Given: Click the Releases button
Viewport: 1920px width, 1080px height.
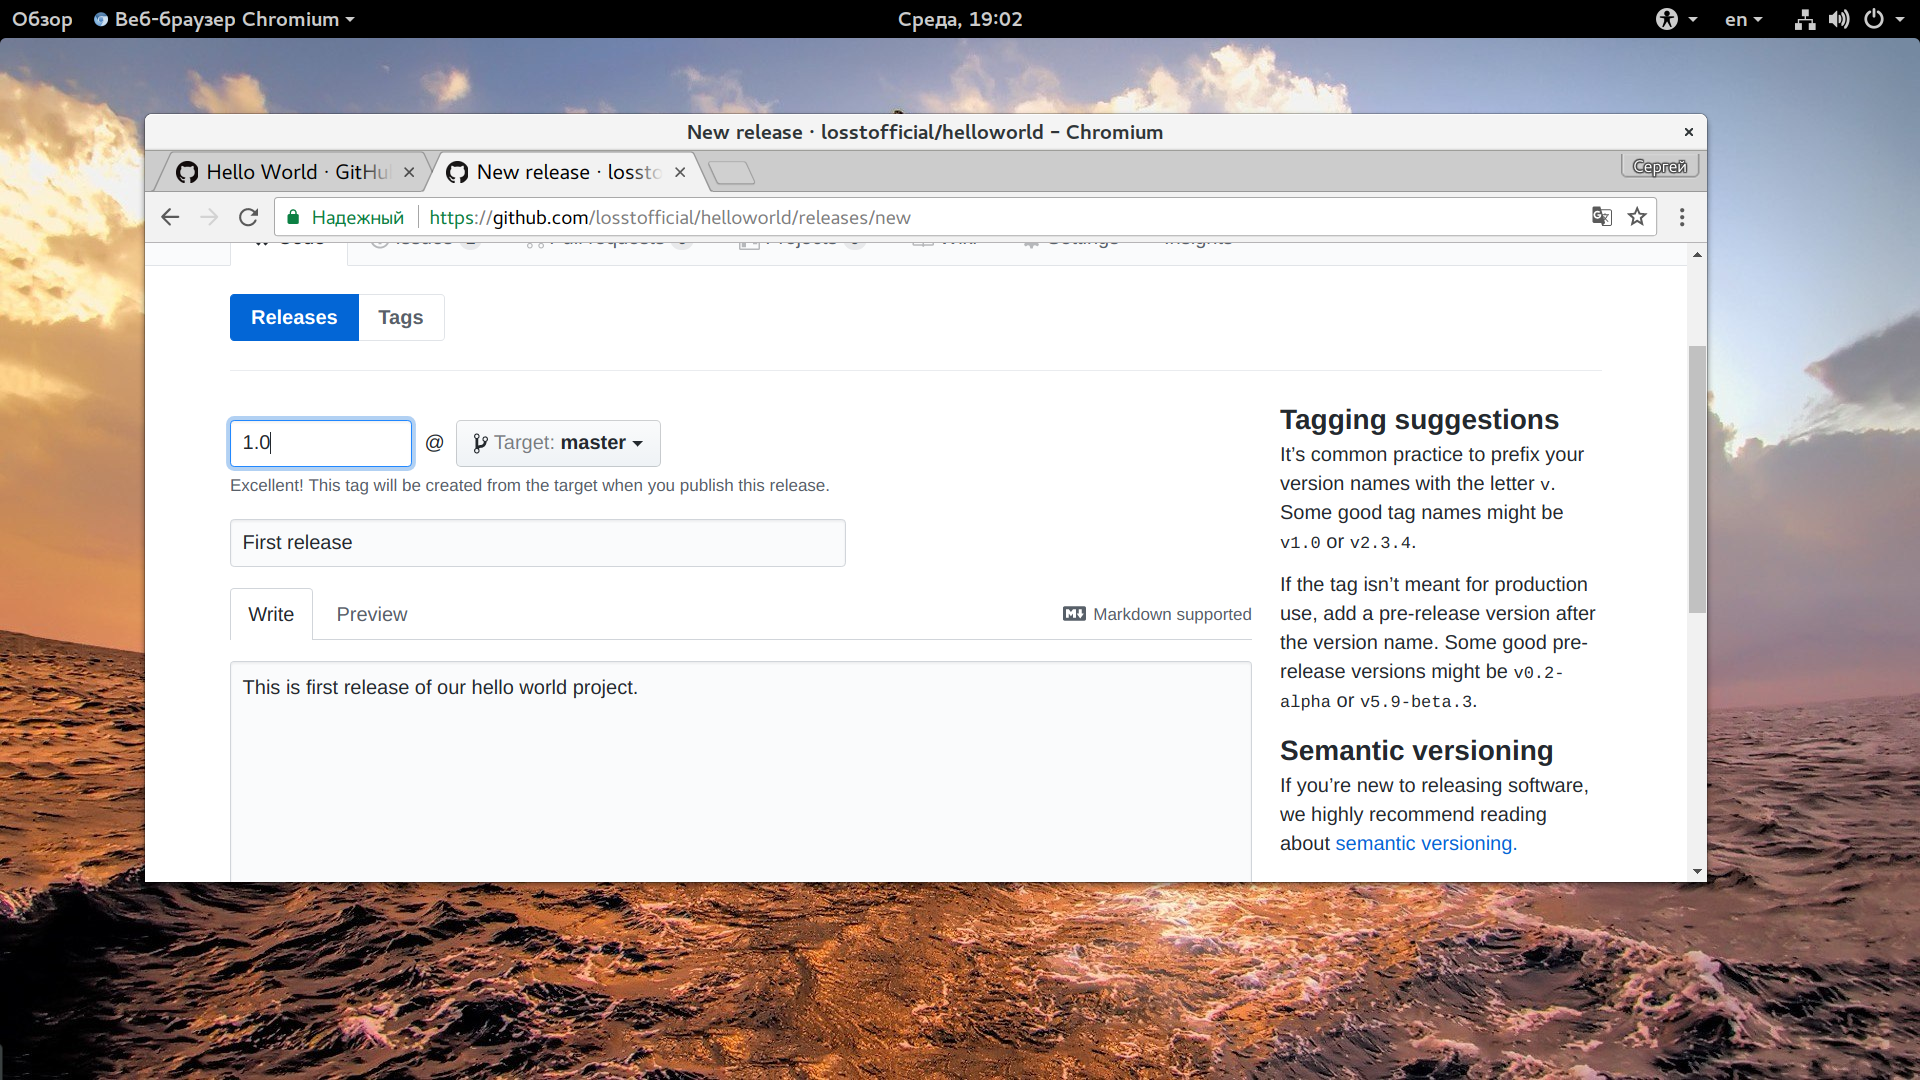Looking at the screenshot, I should pos(294,317).
